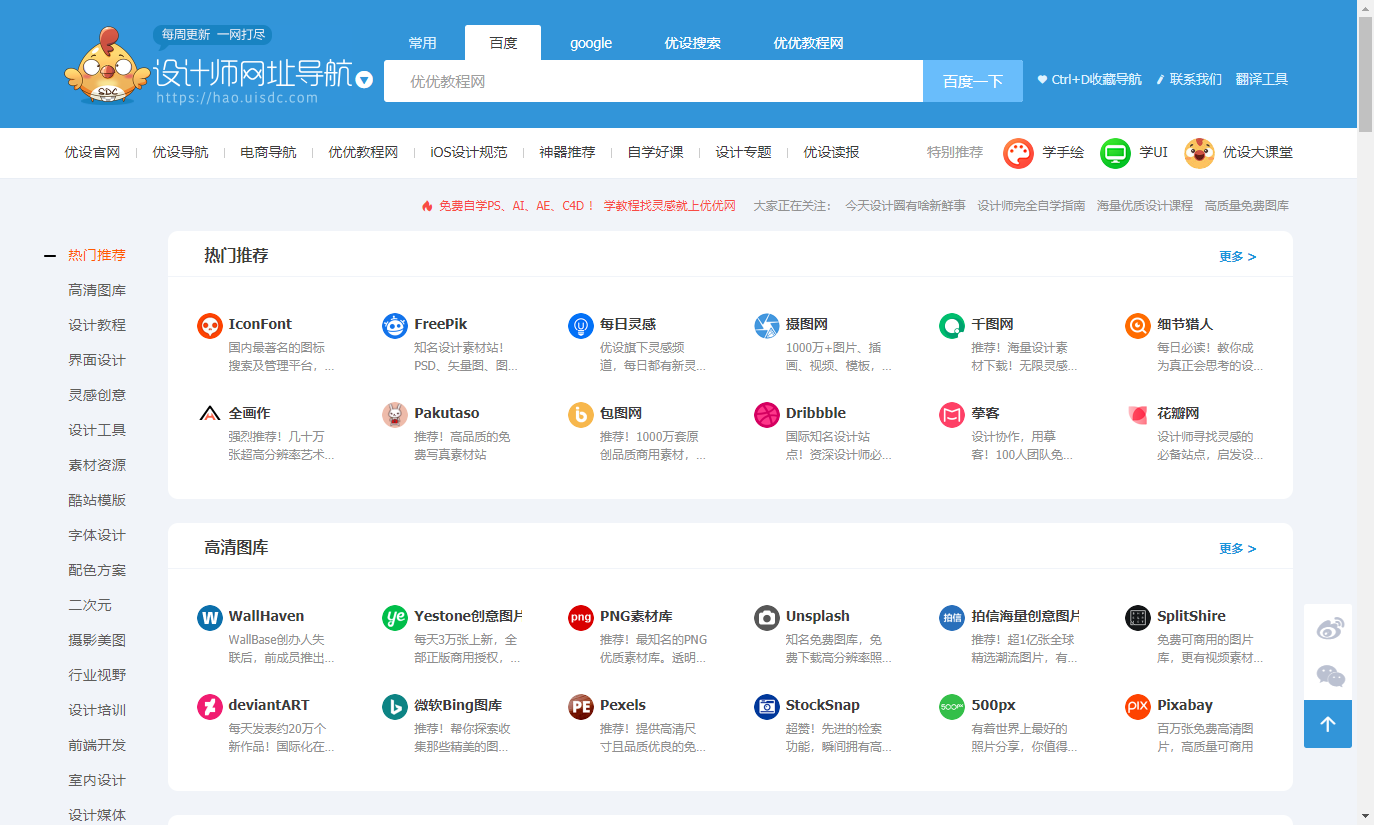Click the StockSnap camera icon

[x=767, y=707]
